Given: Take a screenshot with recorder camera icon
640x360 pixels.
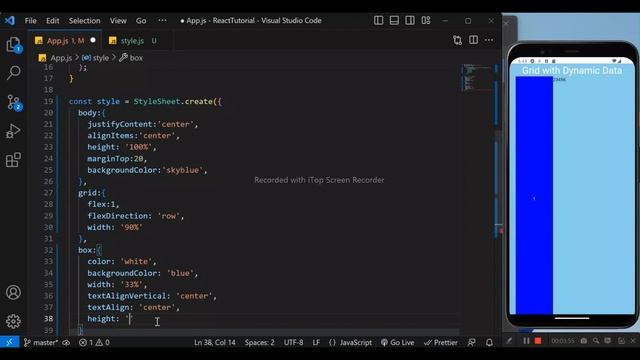Looking at the screenshot, I should tap(584, 340).
